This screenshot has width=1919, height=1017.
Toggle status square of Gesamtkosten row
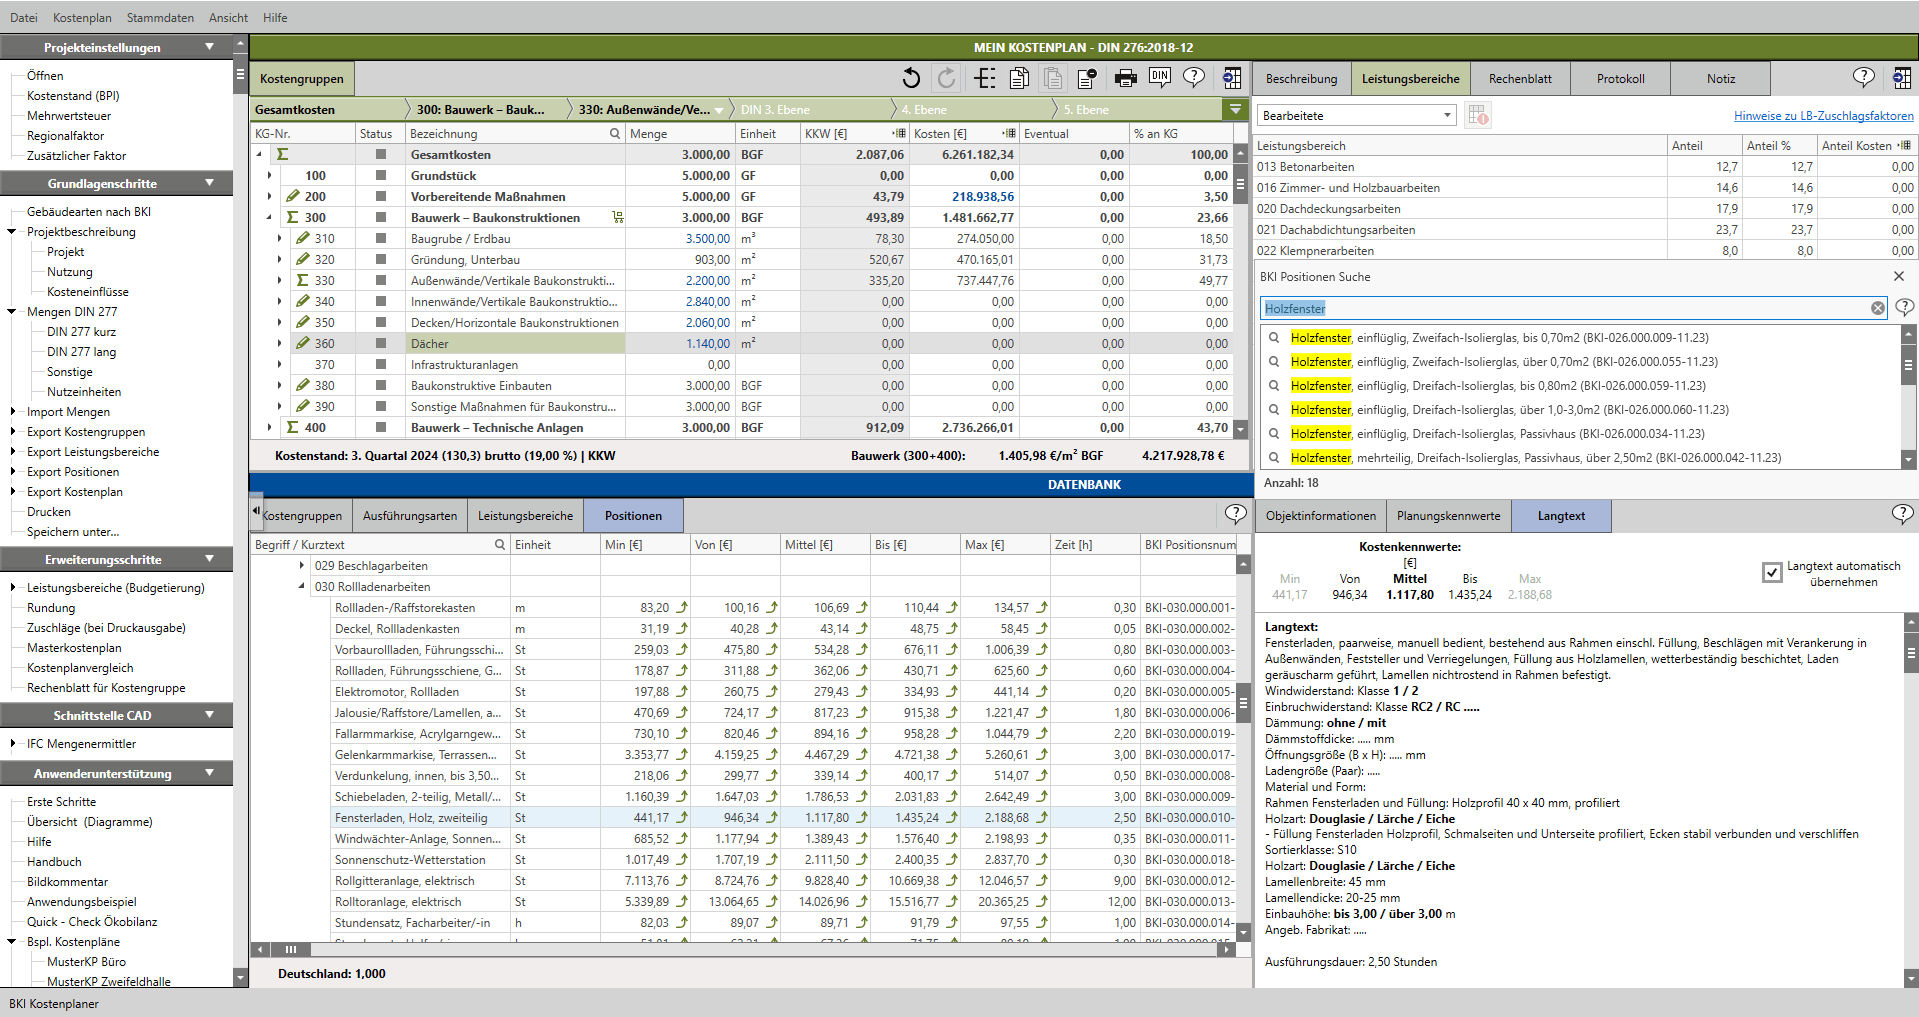click(381, 154)
